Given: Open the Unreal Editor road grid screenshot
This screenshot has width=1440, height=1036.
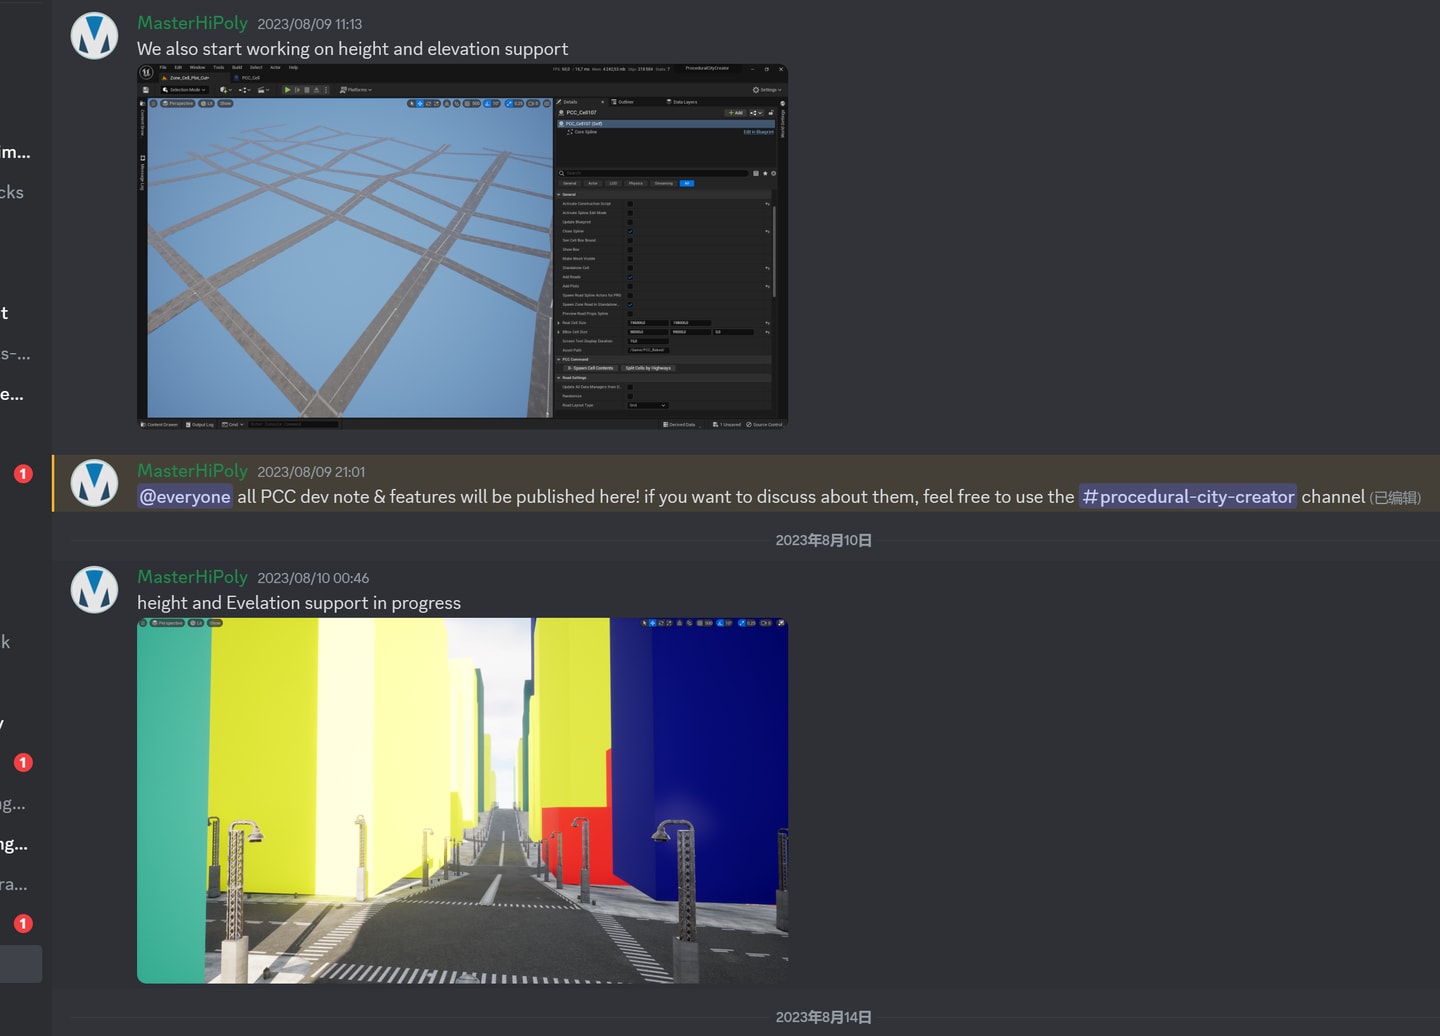Looking at the screenshot, I should click(x=462, y=247).
